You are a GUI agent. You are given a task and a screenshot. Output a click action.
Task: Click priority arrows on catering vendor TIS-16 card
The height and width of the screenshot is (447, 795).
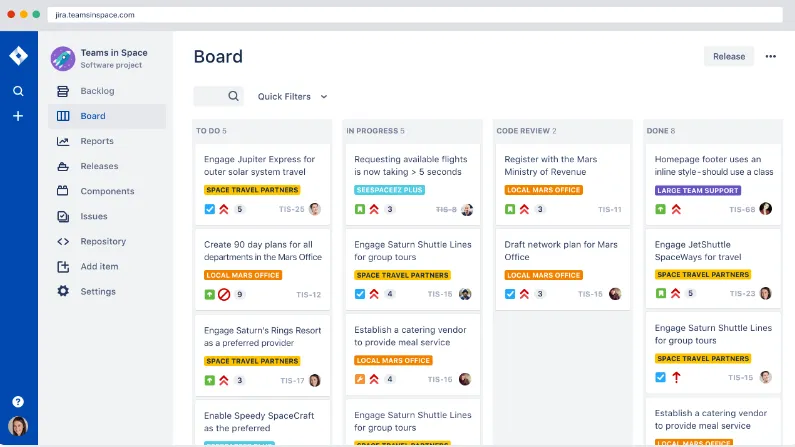[374, 379]
